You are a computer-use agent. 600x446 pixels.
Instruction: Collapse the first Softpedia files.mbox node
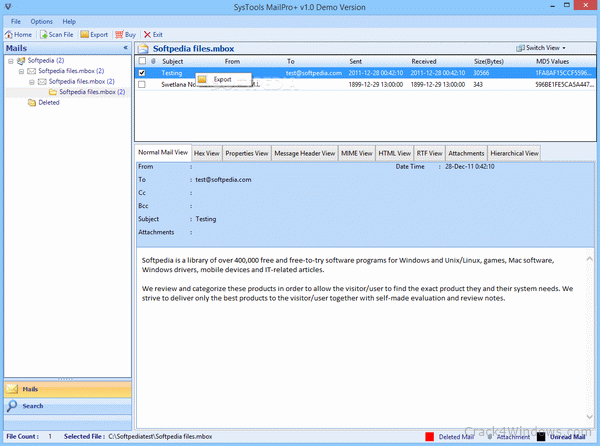[20, 71]
